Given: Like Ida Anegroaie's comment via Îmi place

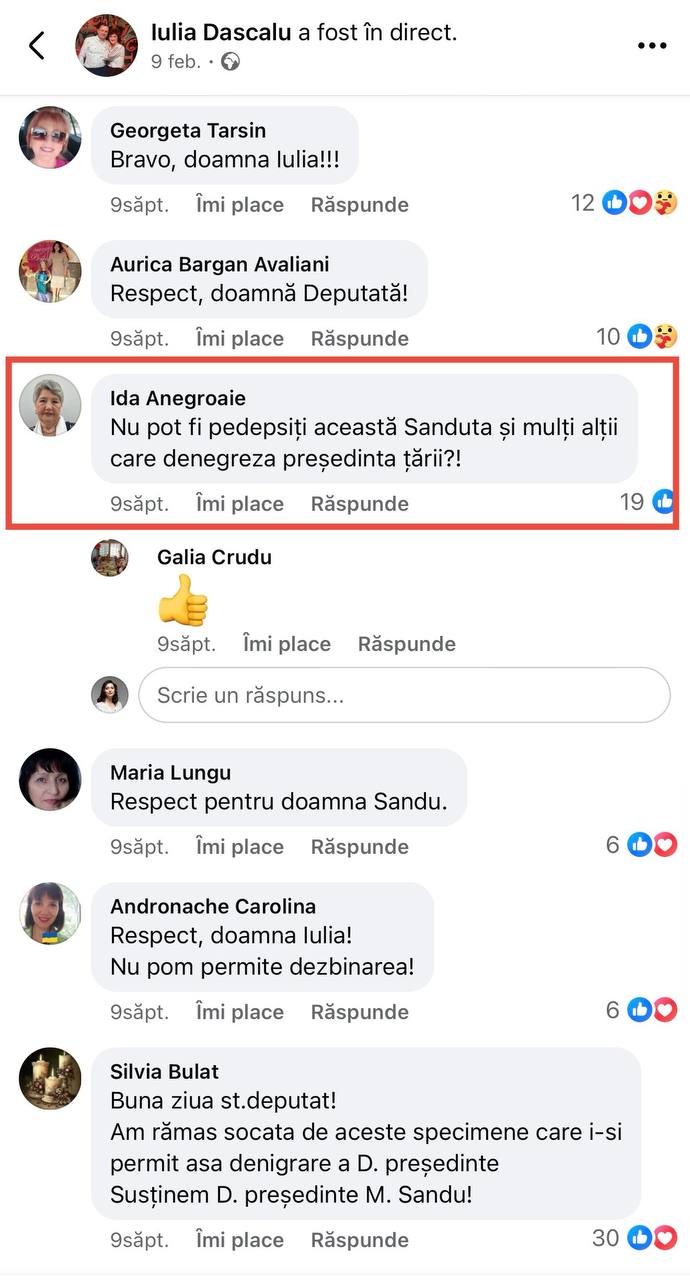Looking at the screenshot, I should tap(240, 504).
